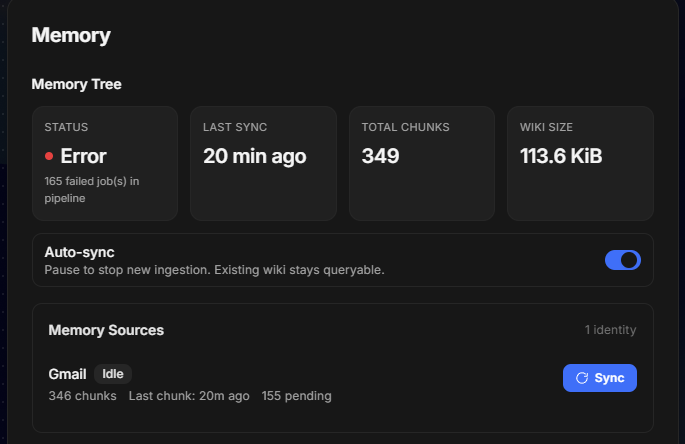Open the Status Error card

pos(105,163)
